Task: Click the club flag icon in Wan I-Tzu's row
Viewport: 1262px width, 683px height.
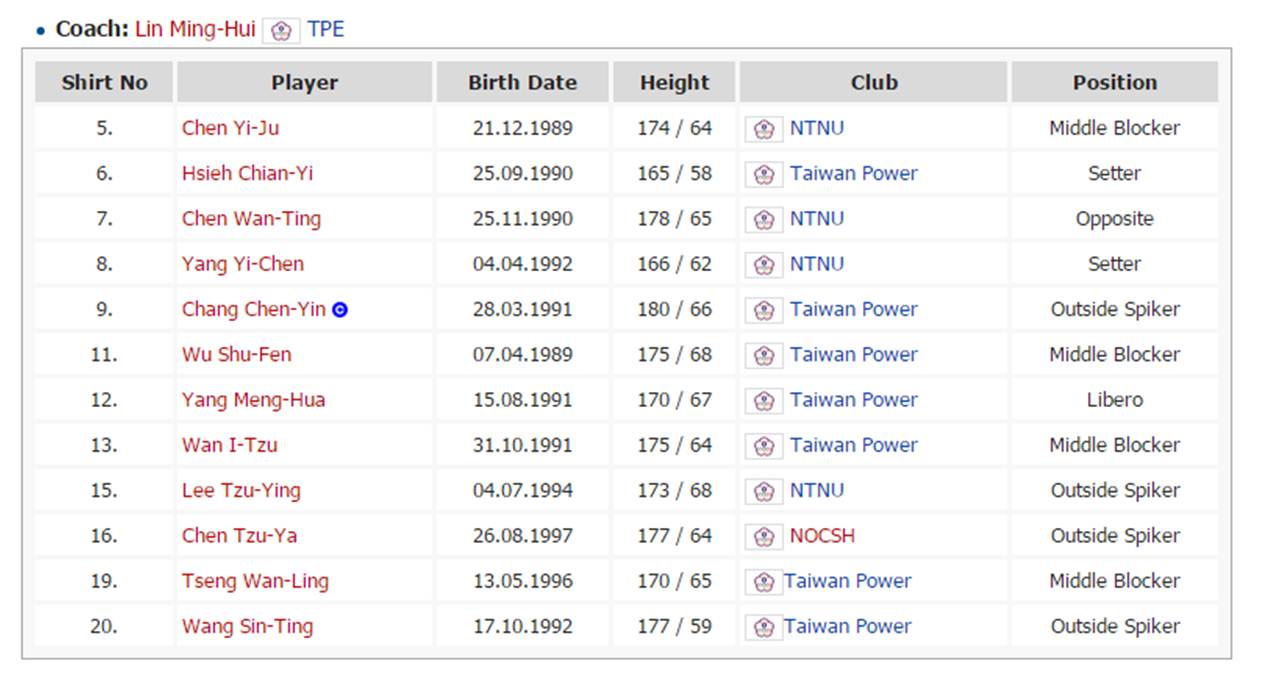Action: point(764,446)
